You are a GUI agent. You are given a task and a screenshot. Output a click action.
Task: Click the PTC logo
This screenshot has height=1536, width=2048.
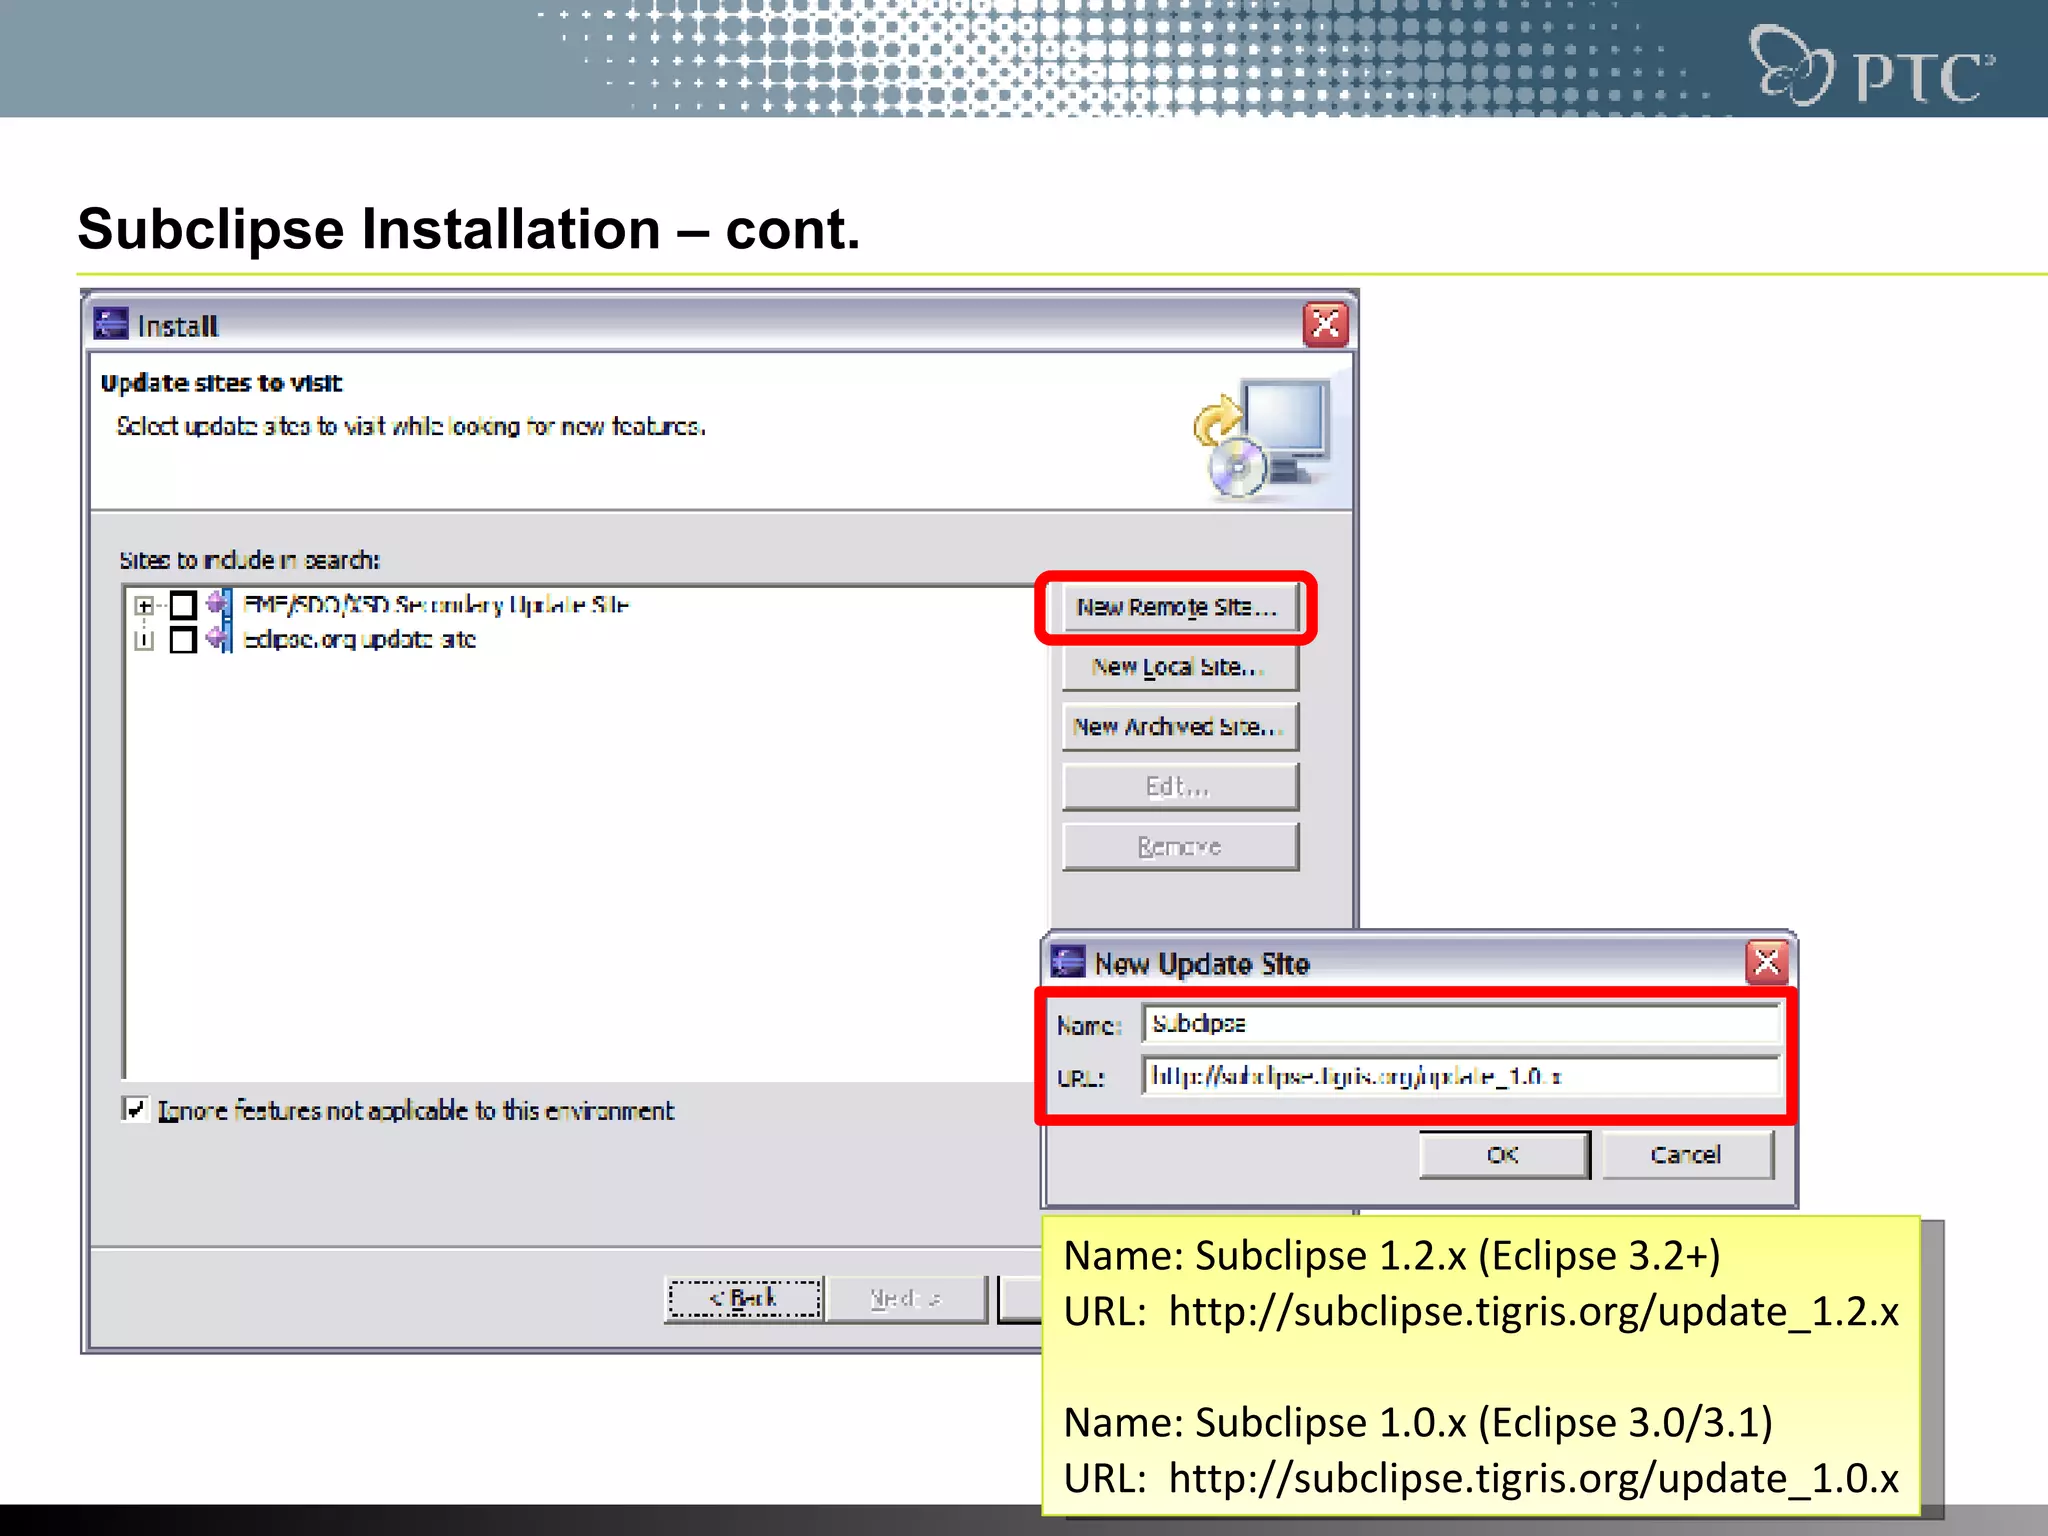coord(1872,66)
